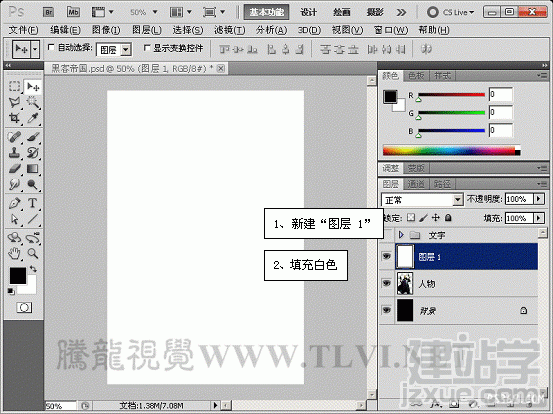This screenshot has width=553, height=414.
Task: Select the Clone Stamp tool
Action: [14, 152]
